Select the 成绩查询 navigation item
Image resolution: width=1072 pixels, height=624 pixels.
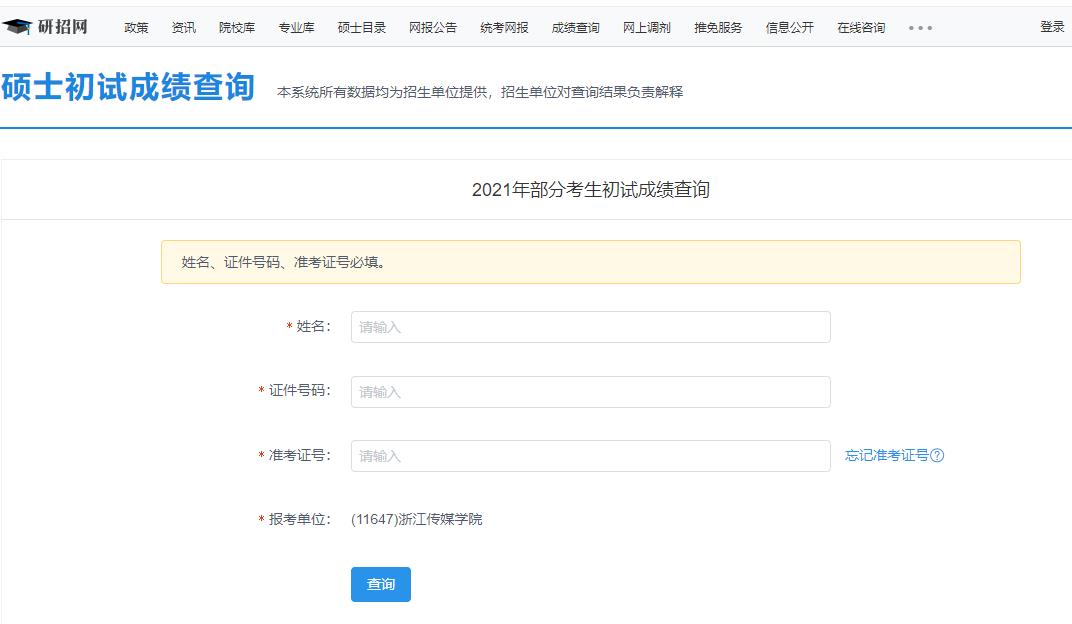(x=575, y=28)
